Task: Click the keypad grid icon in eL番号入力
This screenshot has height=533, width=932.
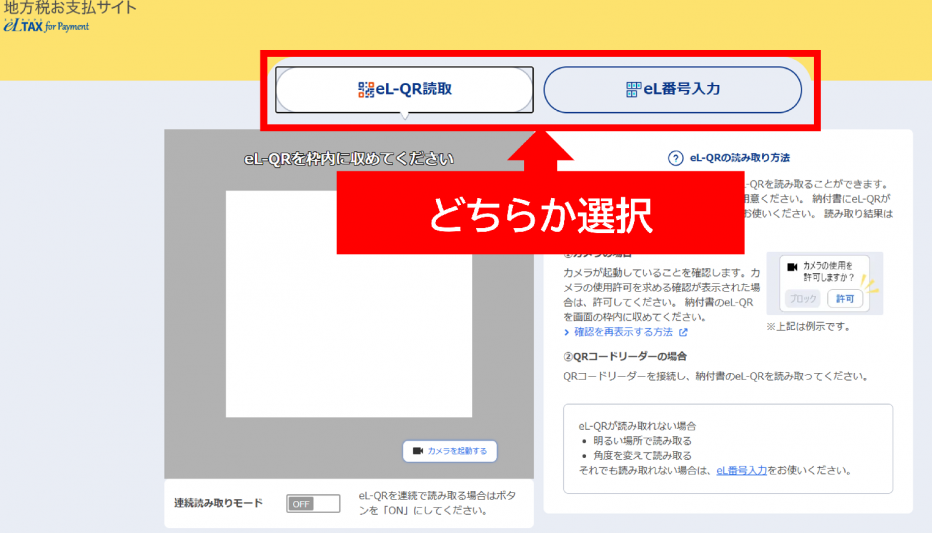Action: (634, 90)
